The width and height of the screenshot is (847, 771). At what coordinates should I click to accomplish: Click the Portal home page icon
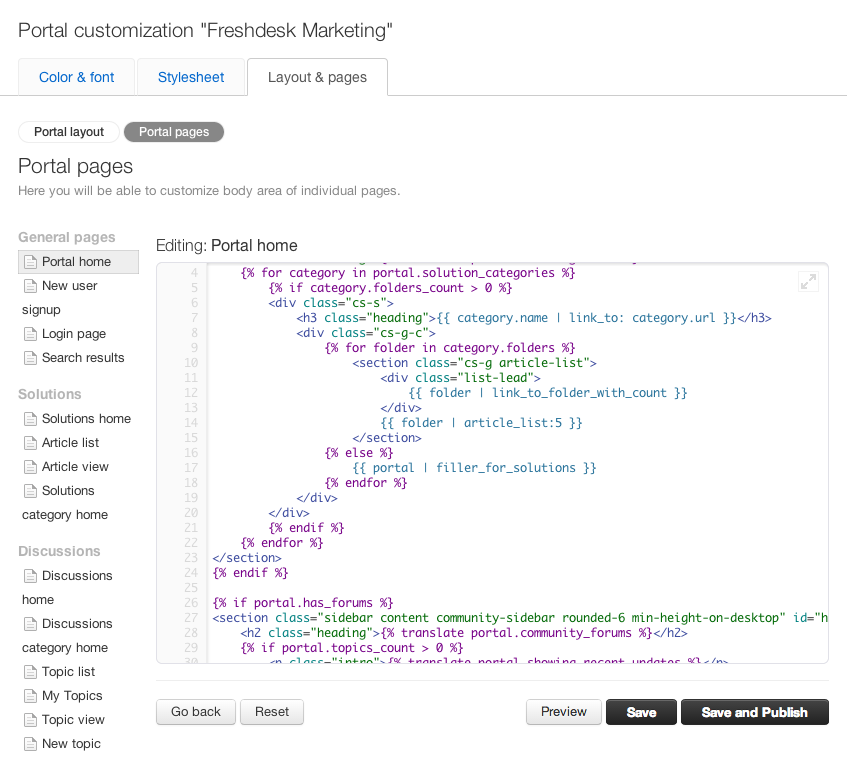[x=31, y=262]
